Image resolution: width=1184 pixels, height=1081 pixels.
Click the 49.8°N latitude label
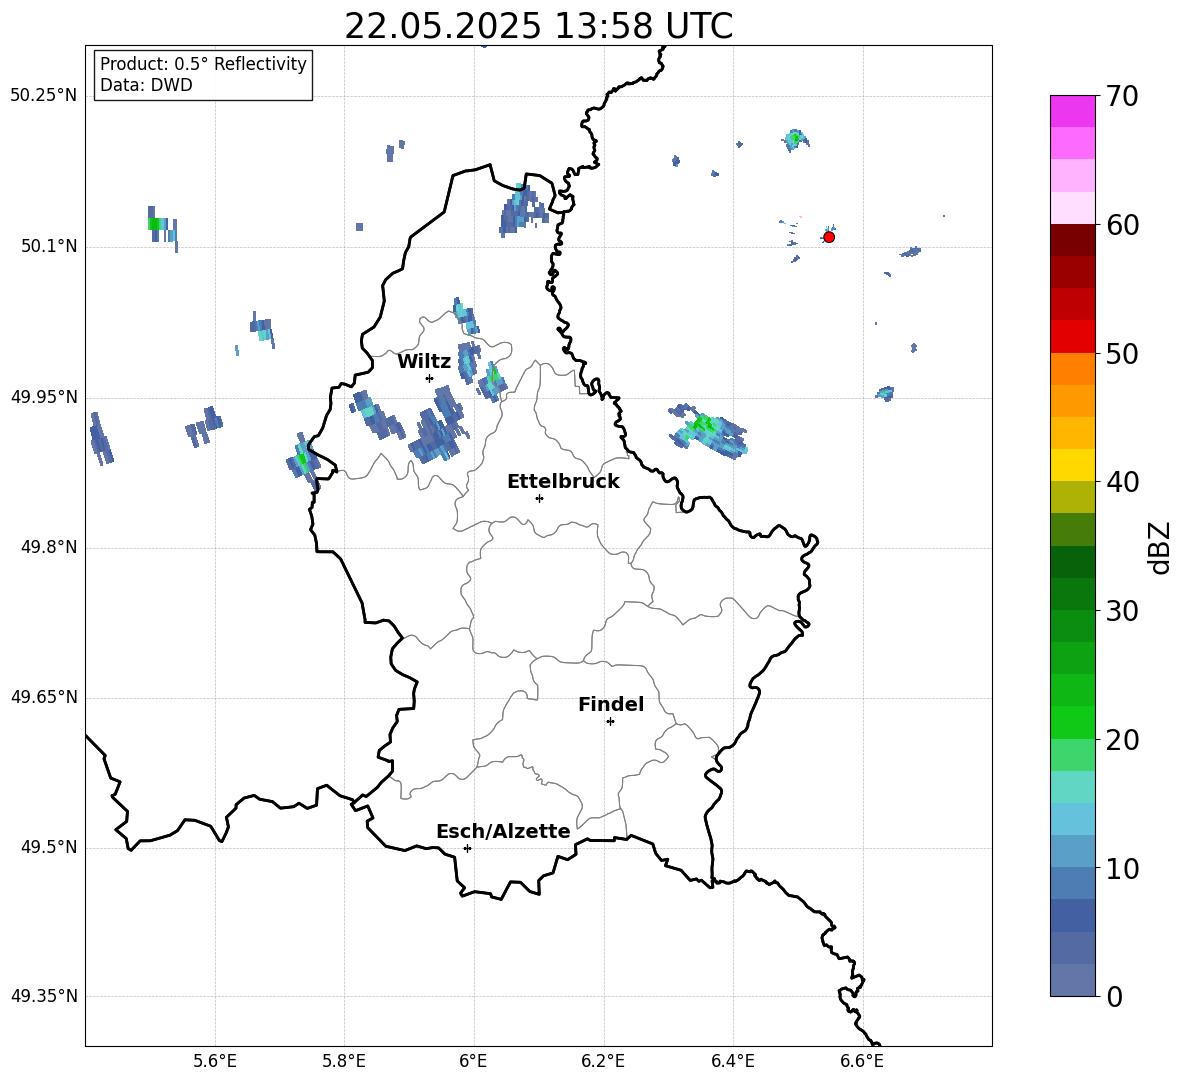49,547
